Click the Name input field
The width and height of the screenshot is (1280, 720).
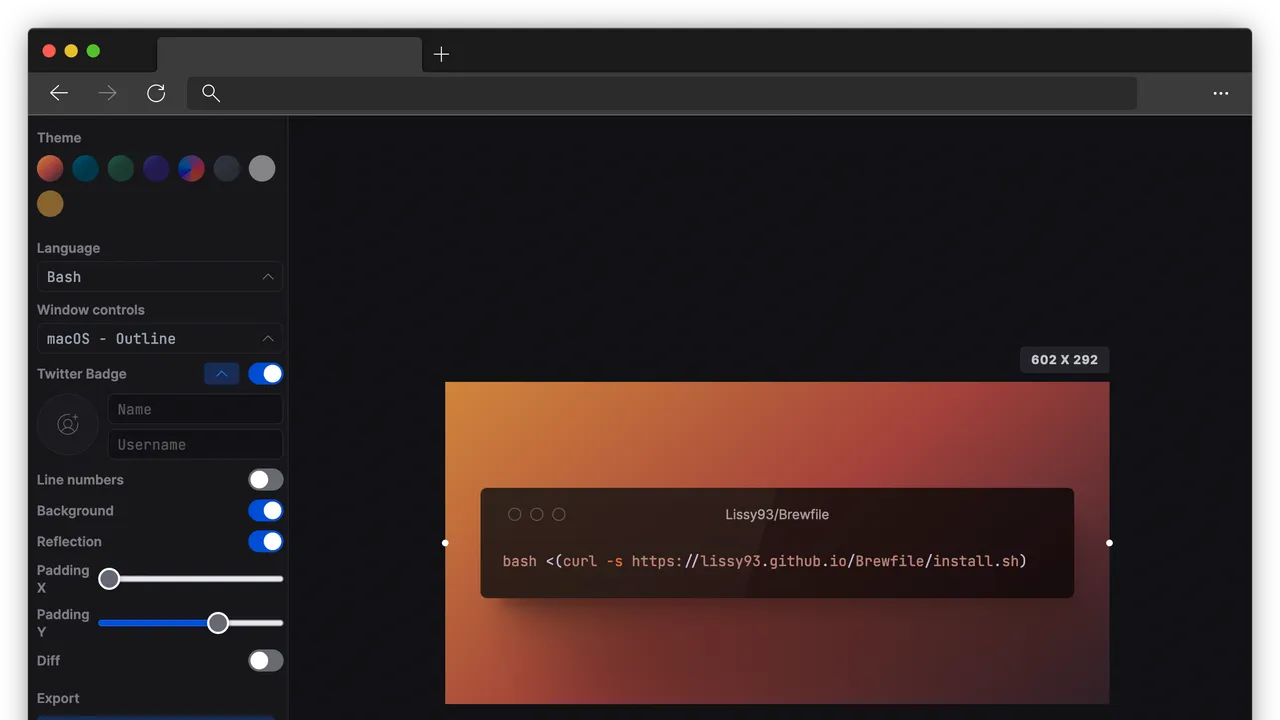tap(195, 409)
